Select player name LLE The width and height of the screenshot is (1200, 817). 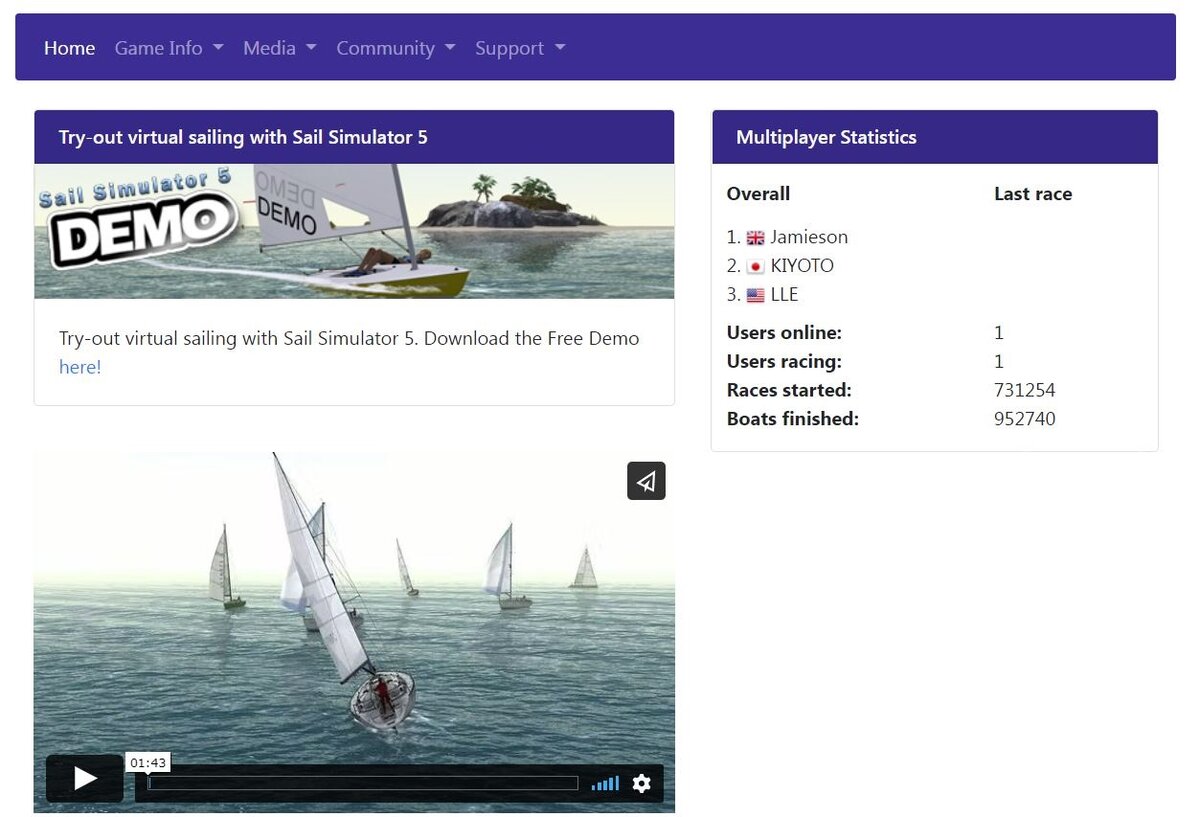[785, 295]
